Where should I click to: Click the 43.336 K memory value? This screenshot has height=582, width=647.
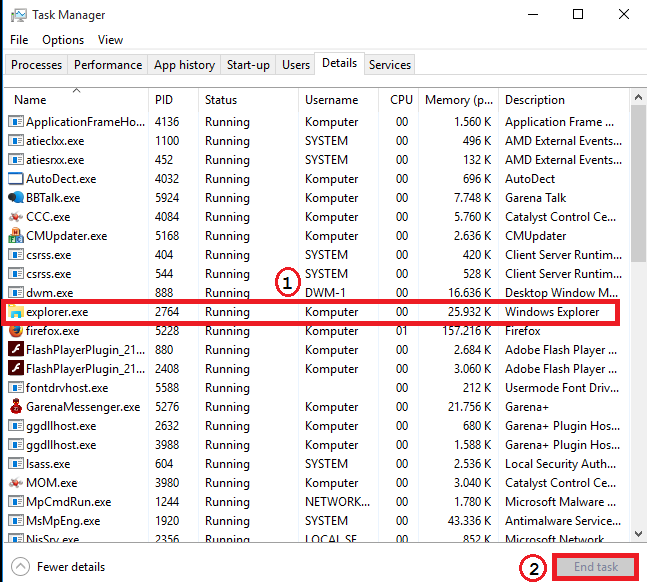470,520
